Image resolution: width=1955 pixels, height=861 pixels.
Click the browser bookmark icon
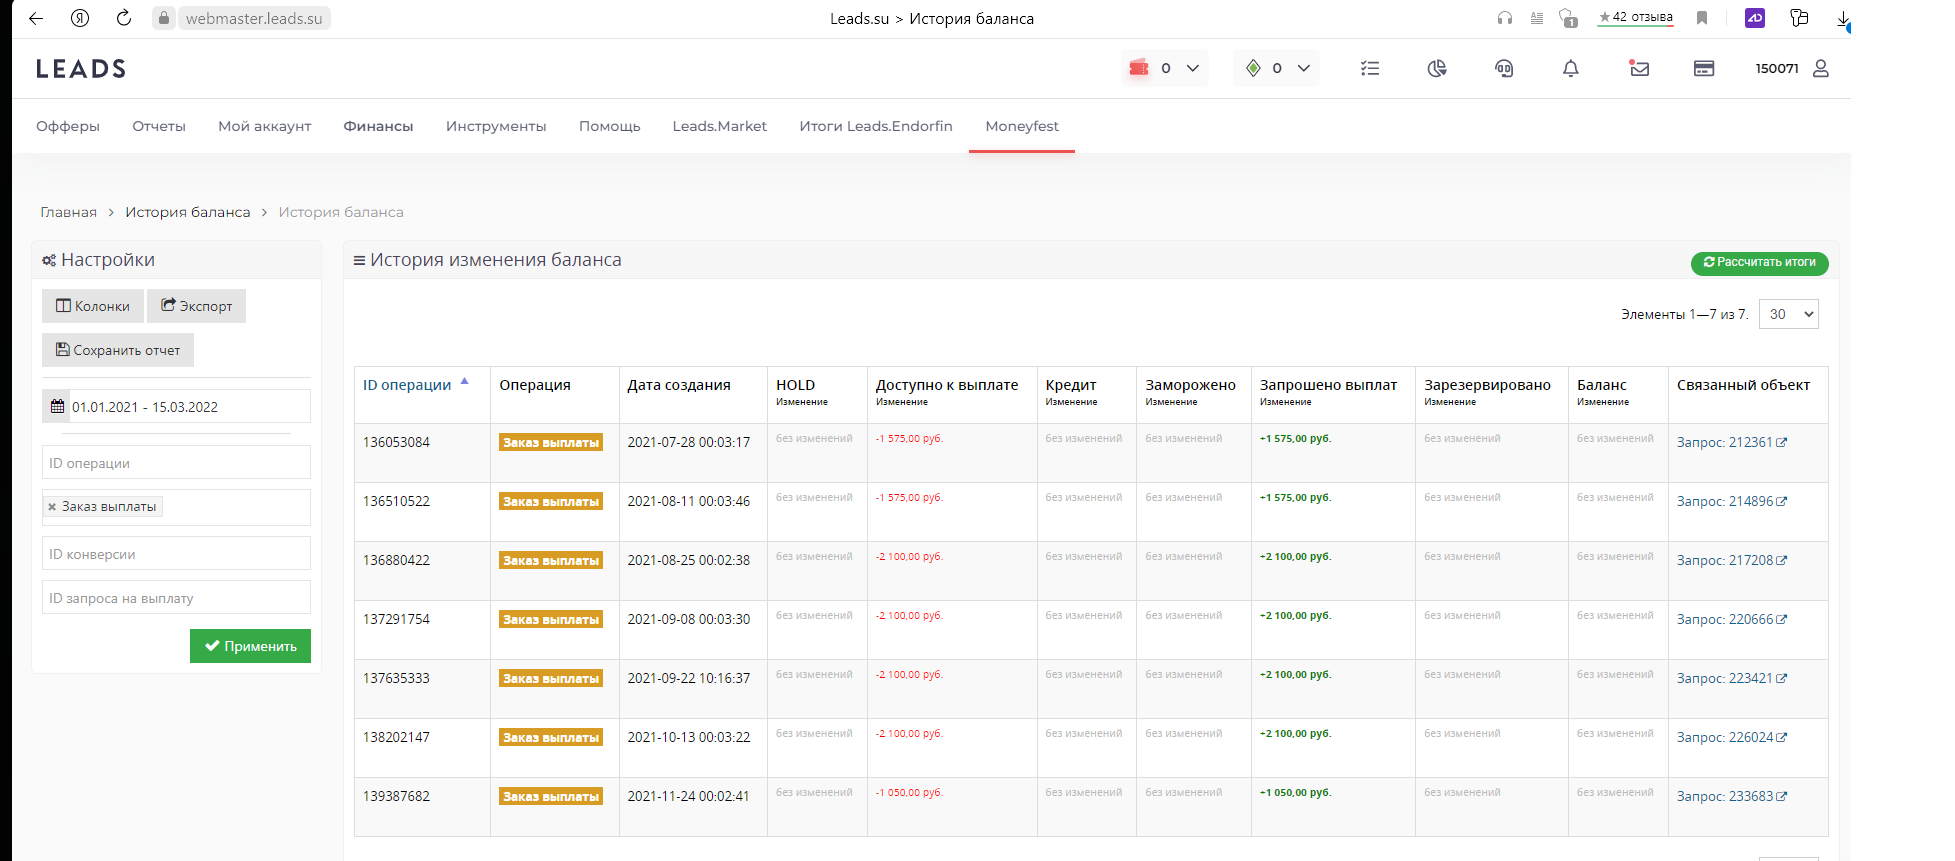(x=1702, y=18)
